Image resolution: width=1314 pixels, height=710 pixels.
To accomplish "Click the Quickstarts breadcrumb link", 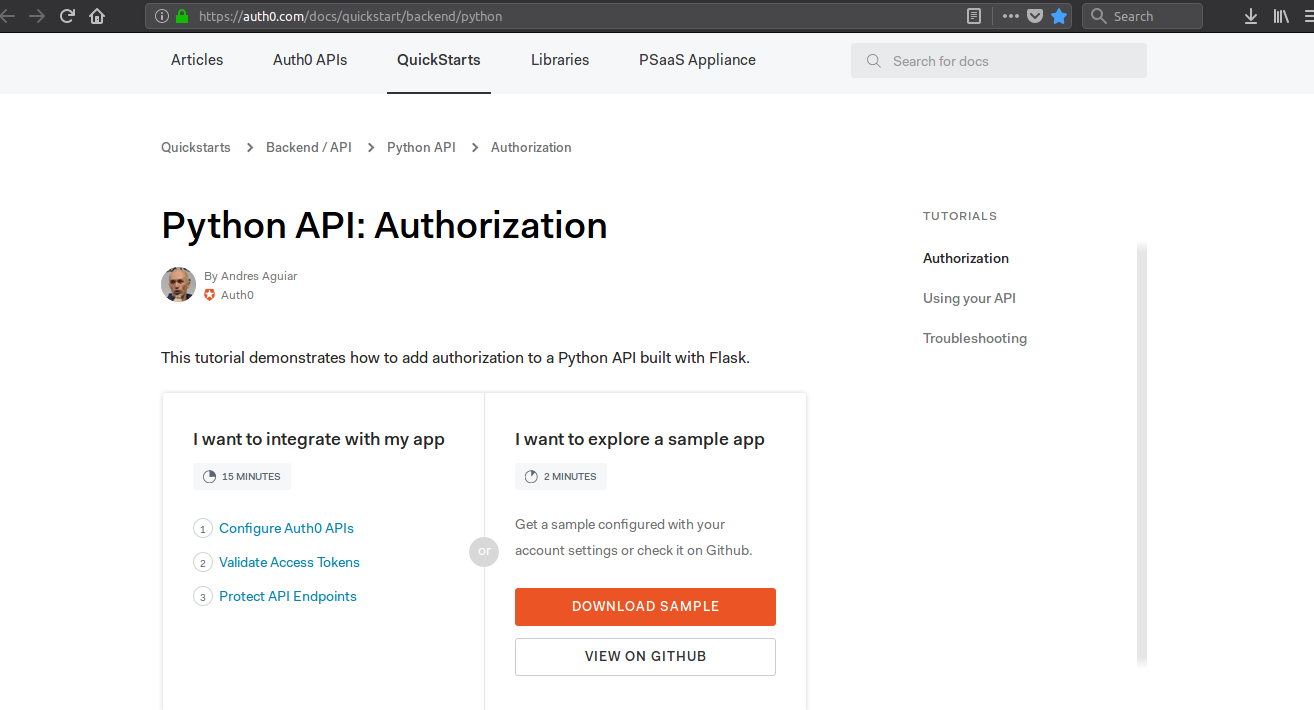I will point(196,147).
